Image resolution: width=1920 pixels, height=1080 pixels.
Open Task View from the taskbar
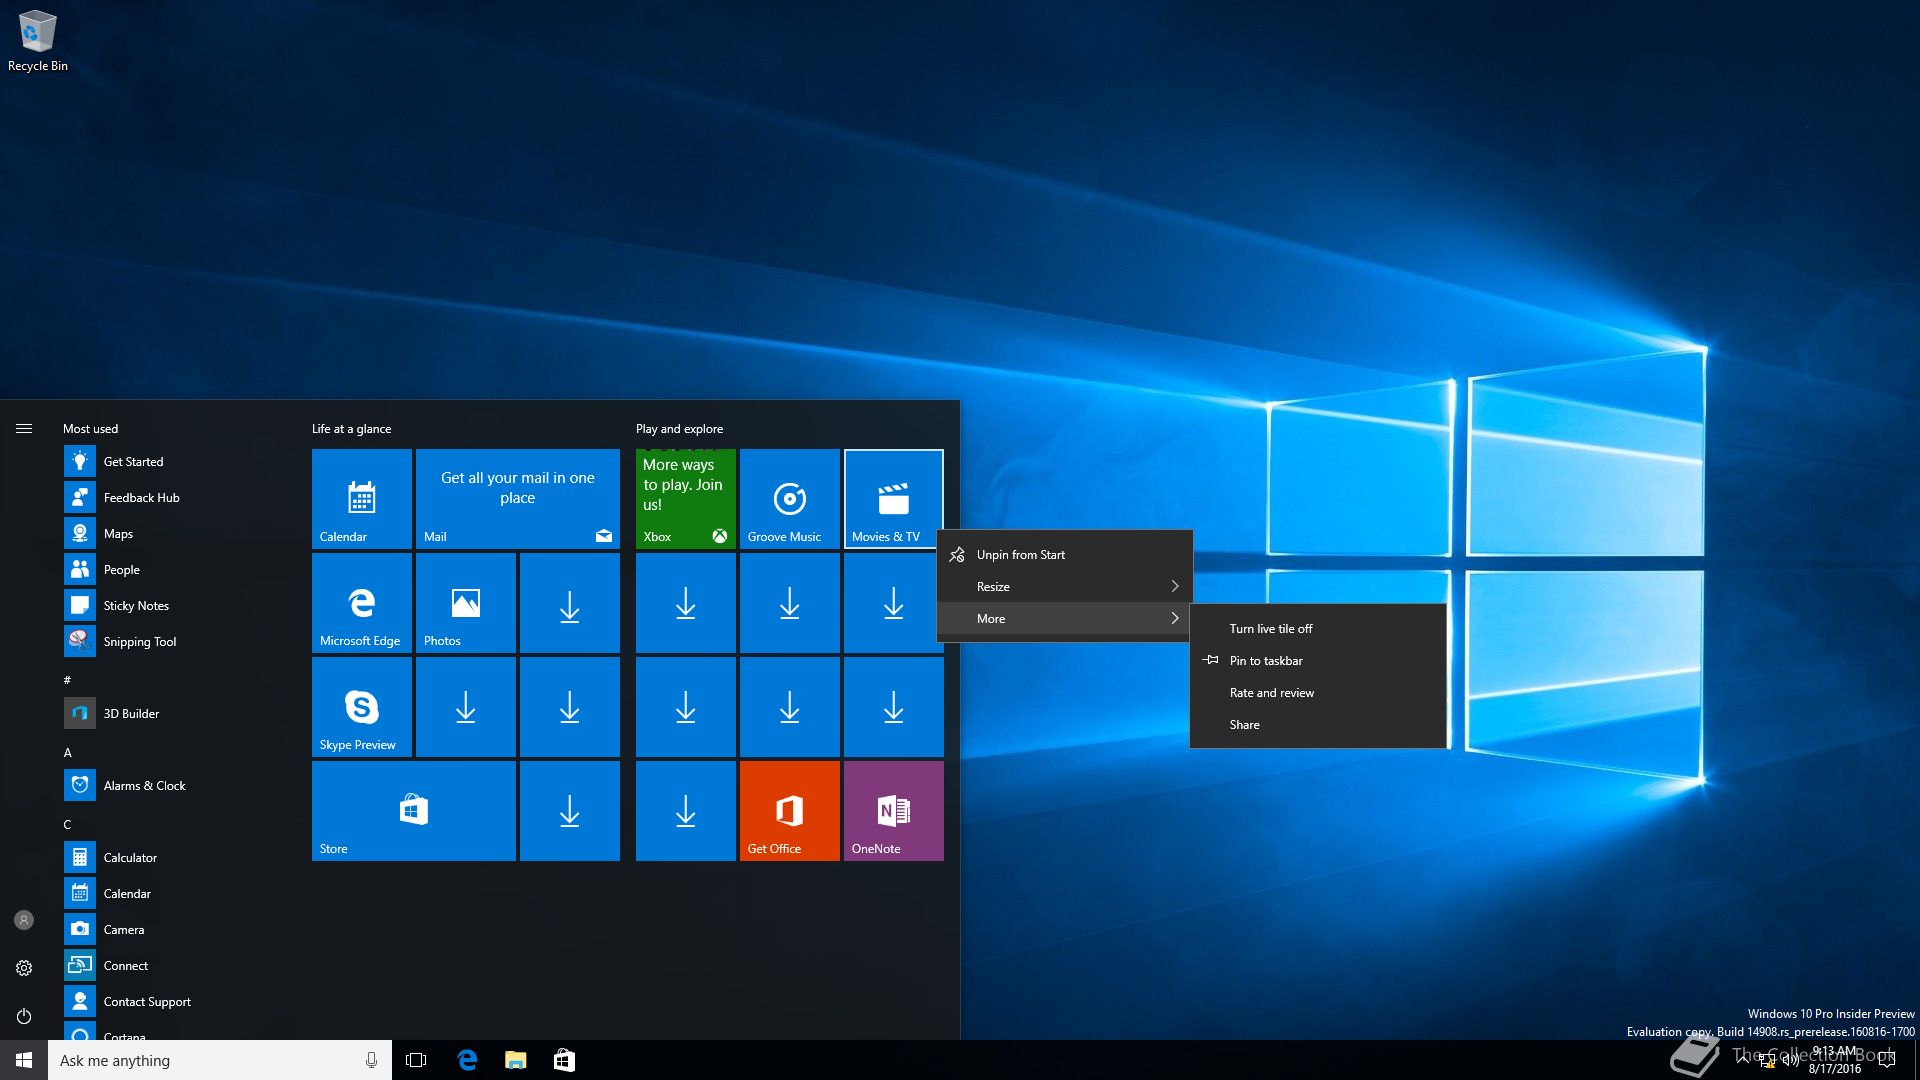tap(416, 1060)
